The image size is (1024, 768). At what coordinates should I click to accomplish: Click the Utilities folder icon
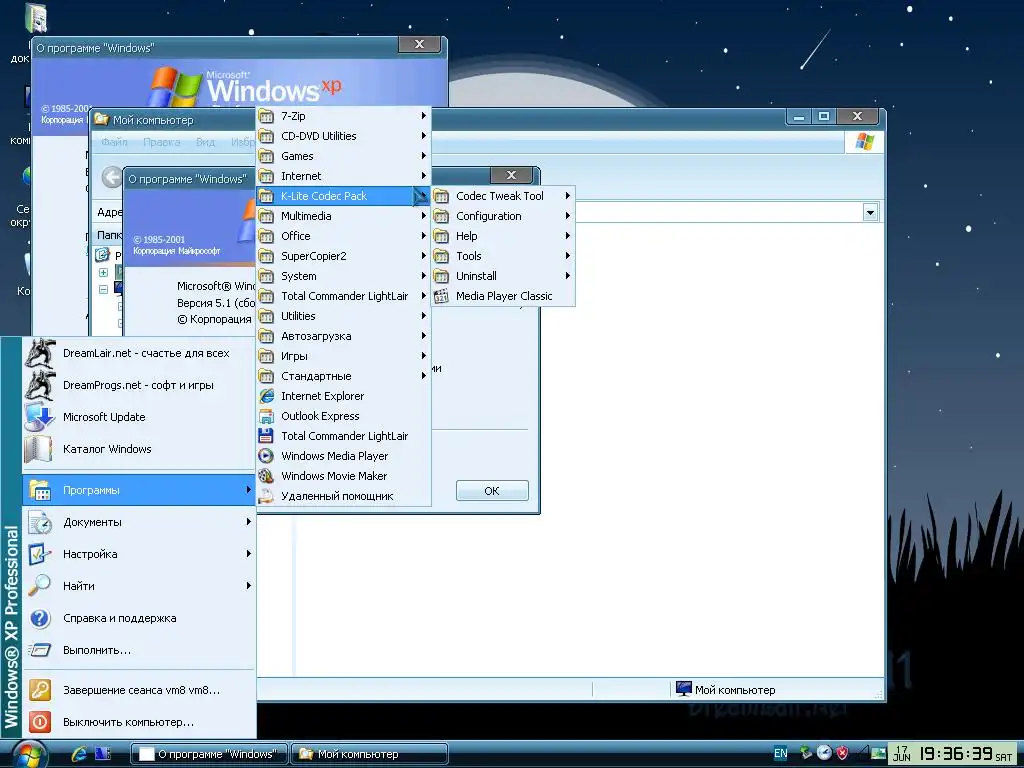coord(266,316)
